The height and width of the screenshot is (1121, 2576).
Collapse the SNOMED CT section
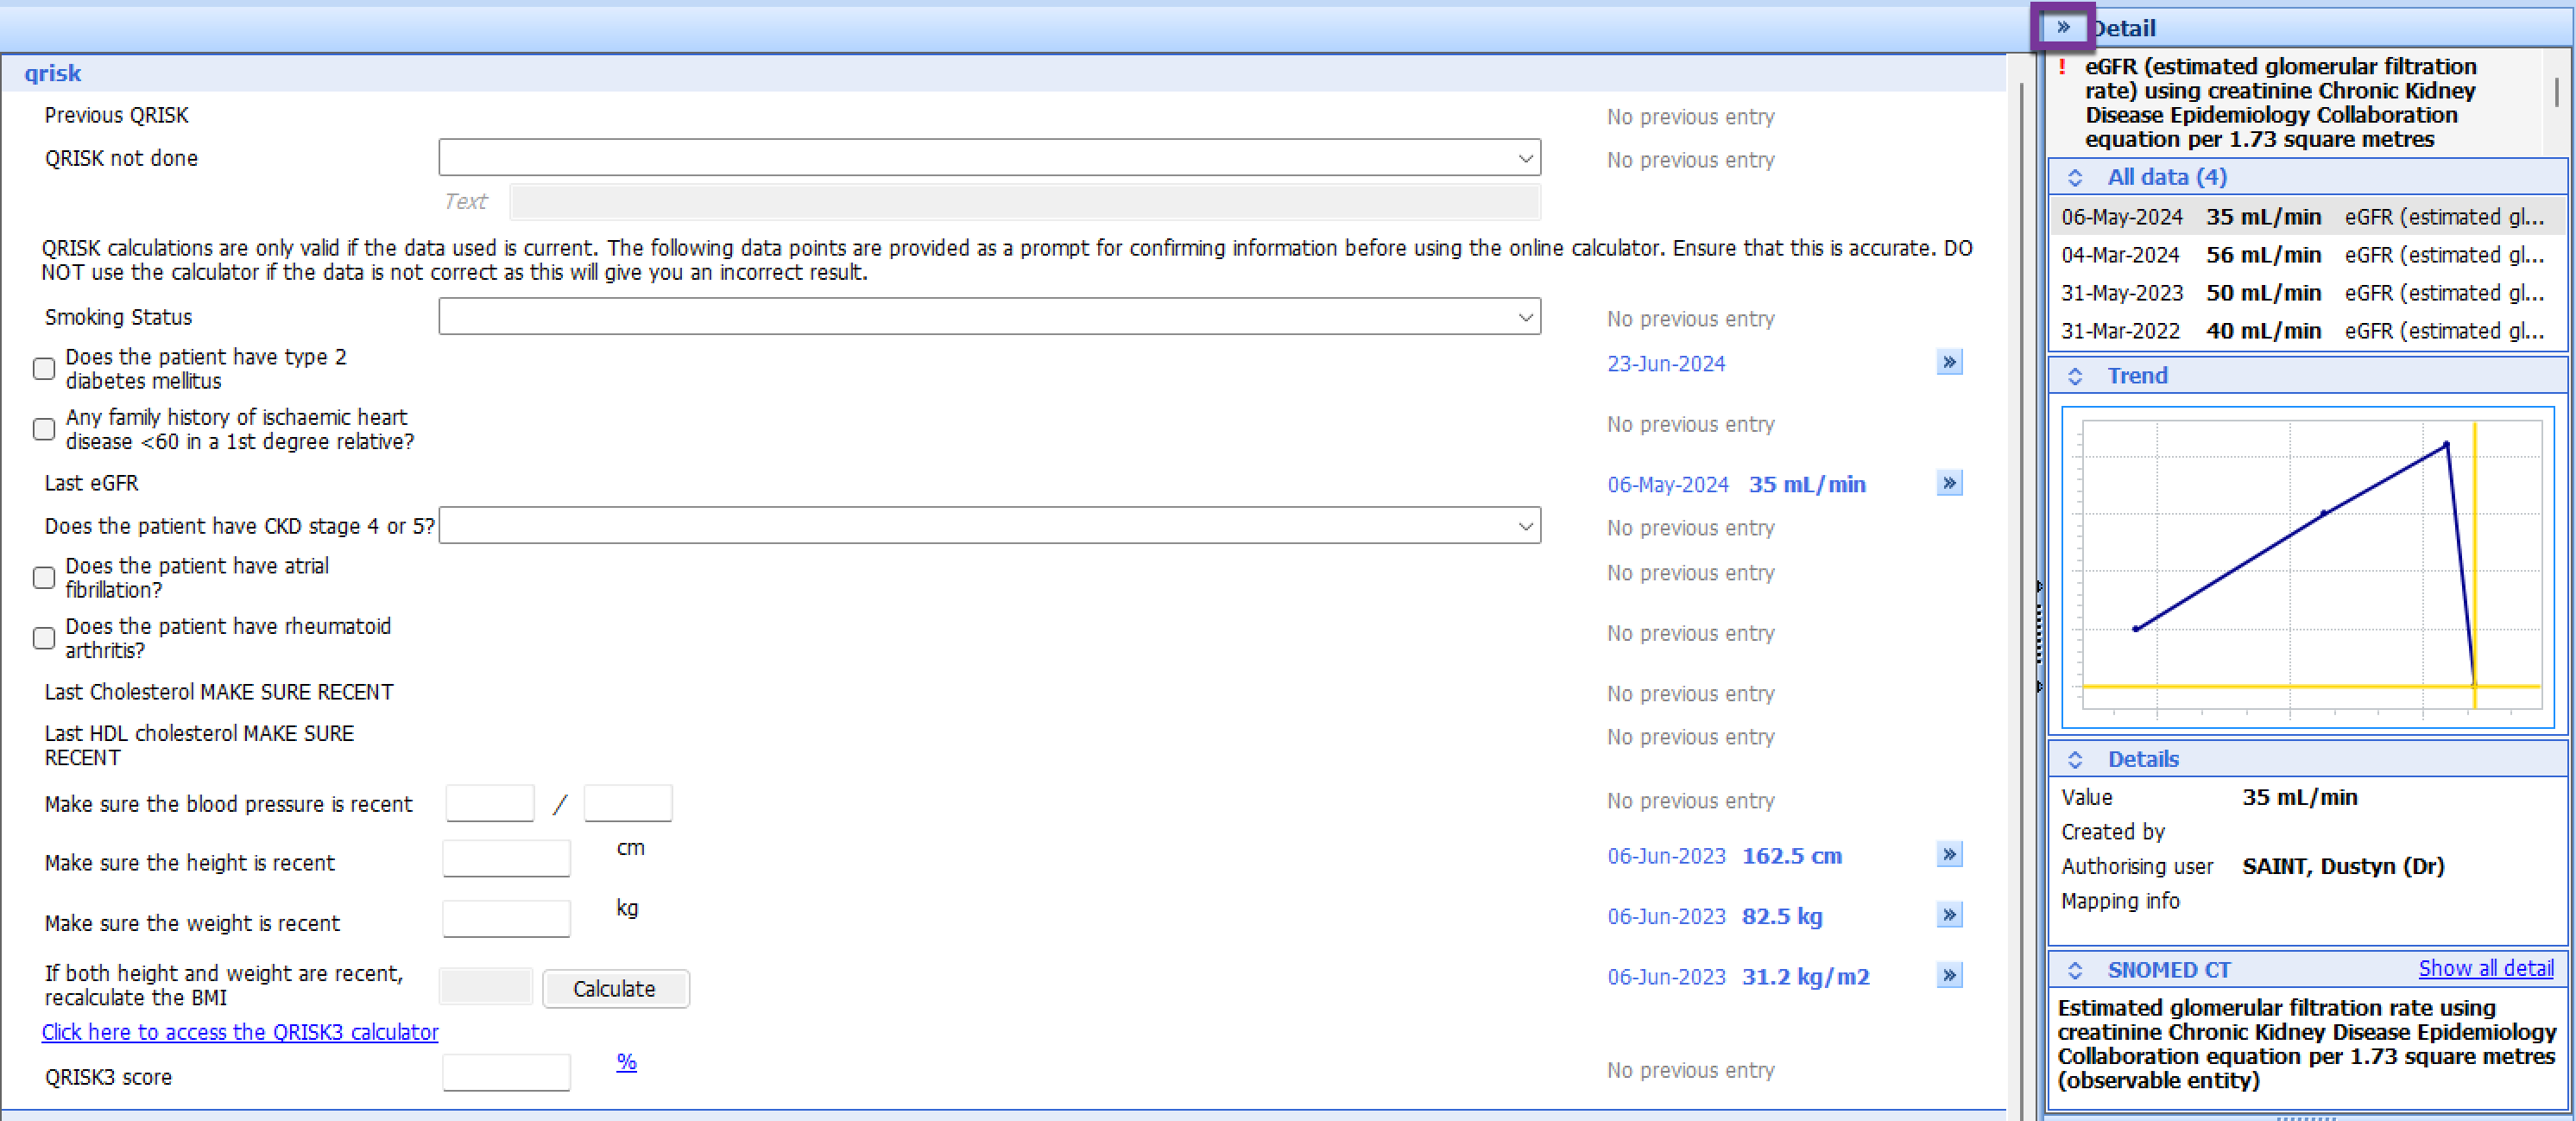(x=2074, y=970)
